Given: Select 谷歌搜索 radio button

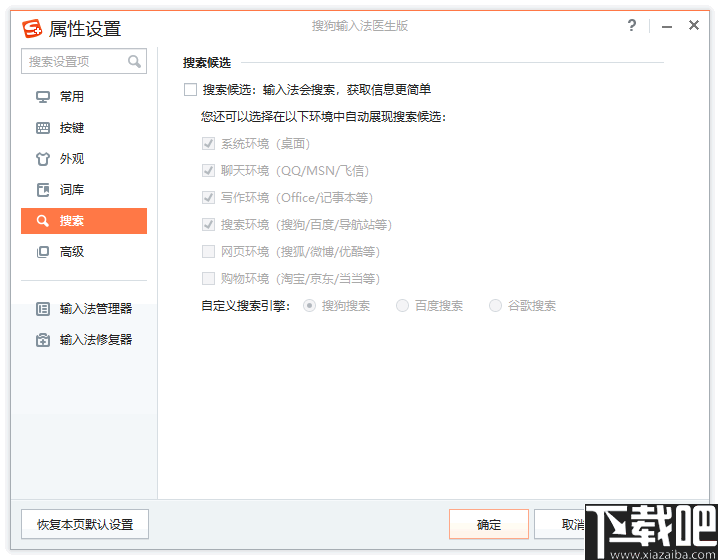Looking at the screenshot, I should coord(495,306).
